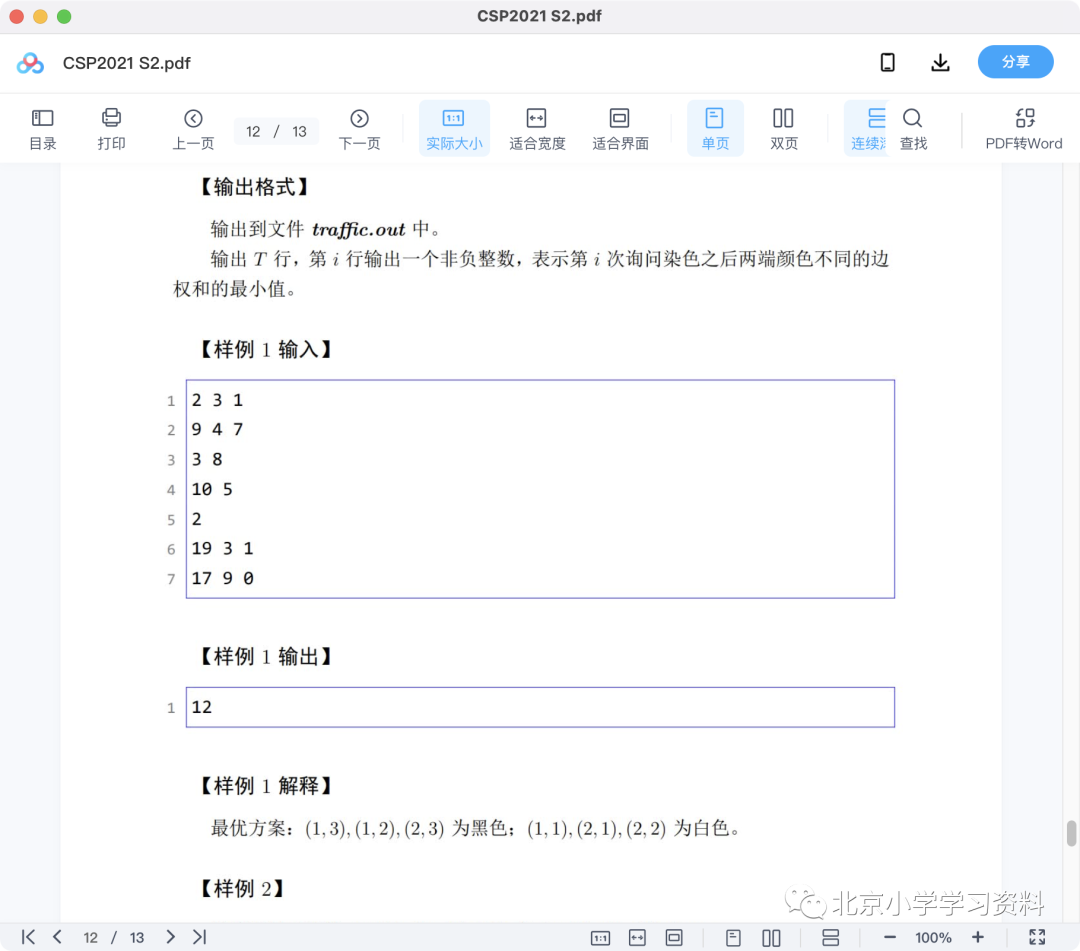Click the 【样例 1 解释】 heading

click(265, 786)
